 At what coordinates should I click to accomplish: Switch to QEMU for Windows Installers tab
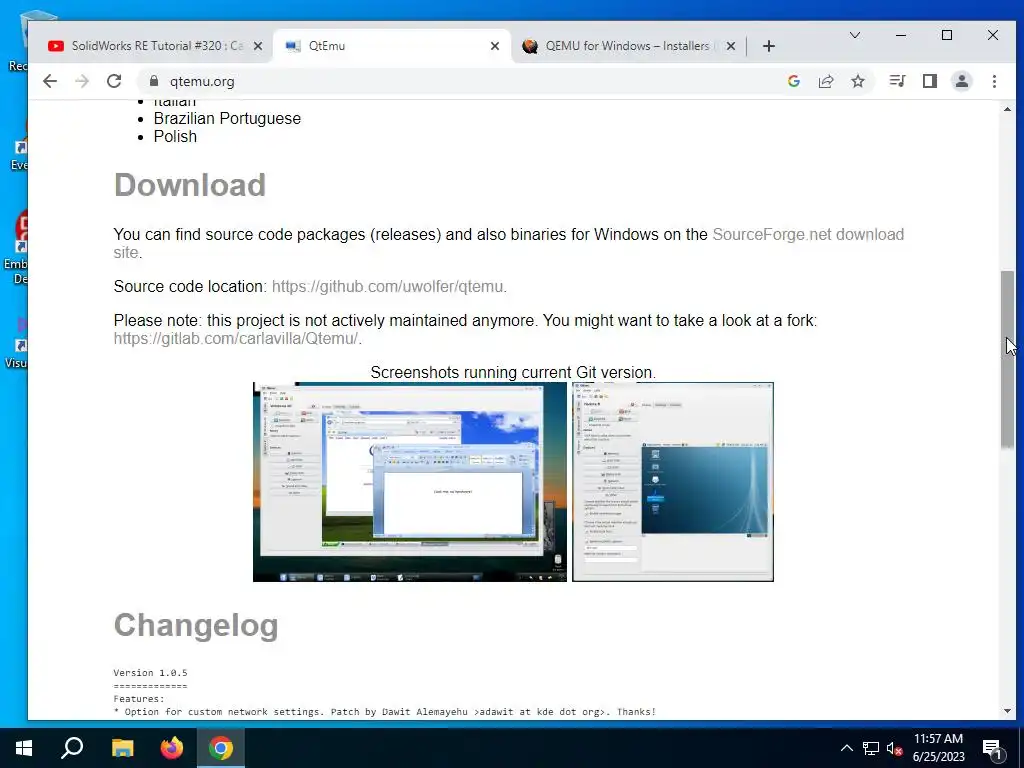(x=627, y=46)
